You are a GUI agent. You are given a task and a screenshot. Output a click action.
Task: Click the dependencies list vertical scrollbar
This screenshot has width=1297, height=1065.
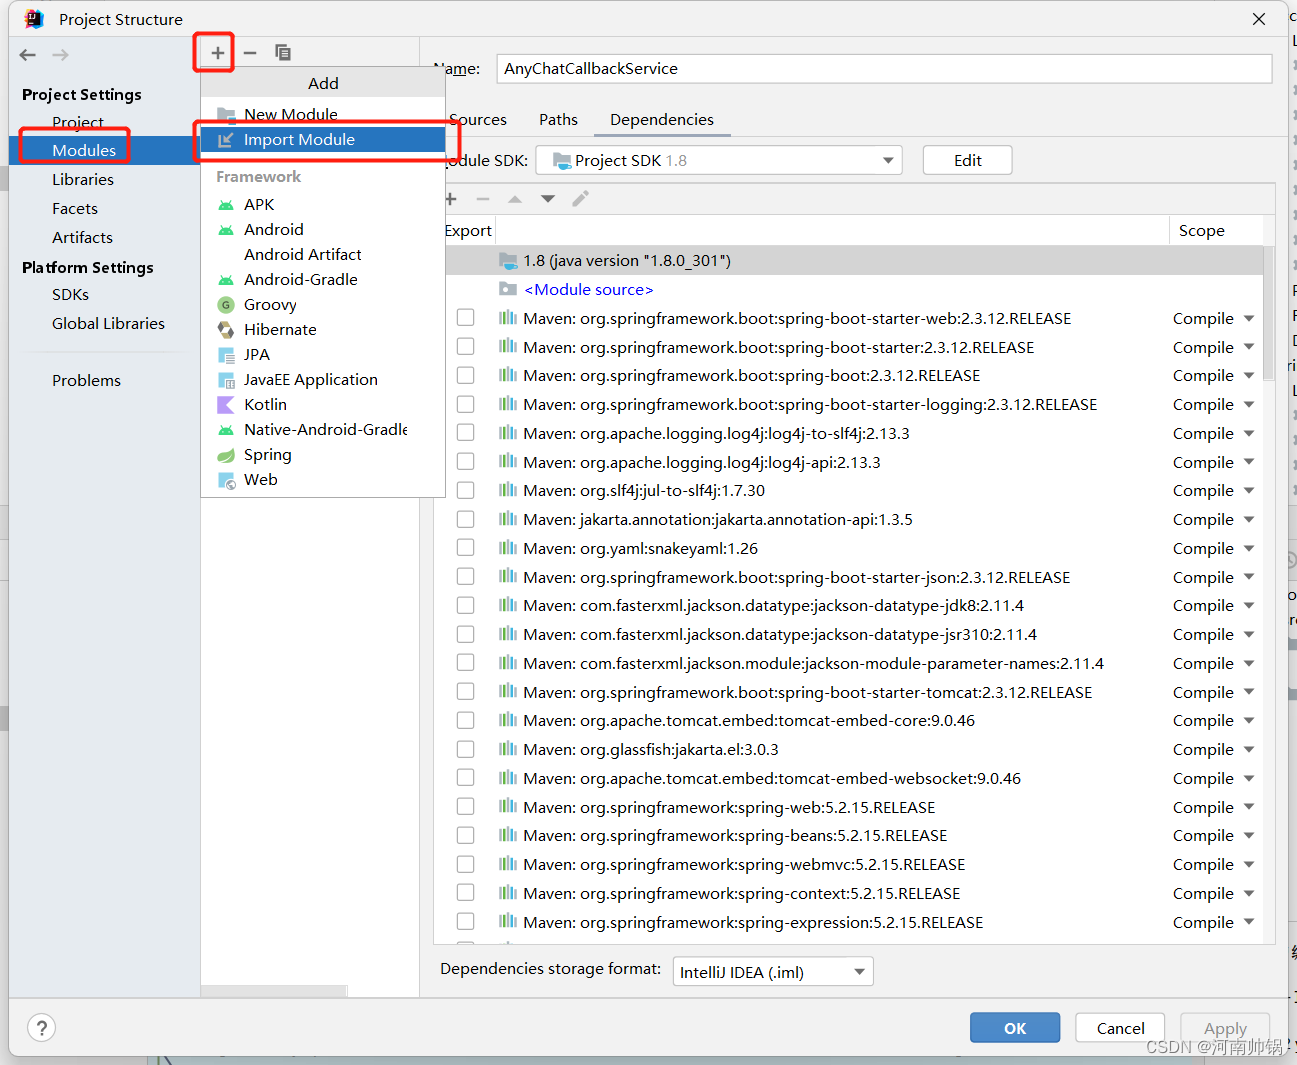1268,313
